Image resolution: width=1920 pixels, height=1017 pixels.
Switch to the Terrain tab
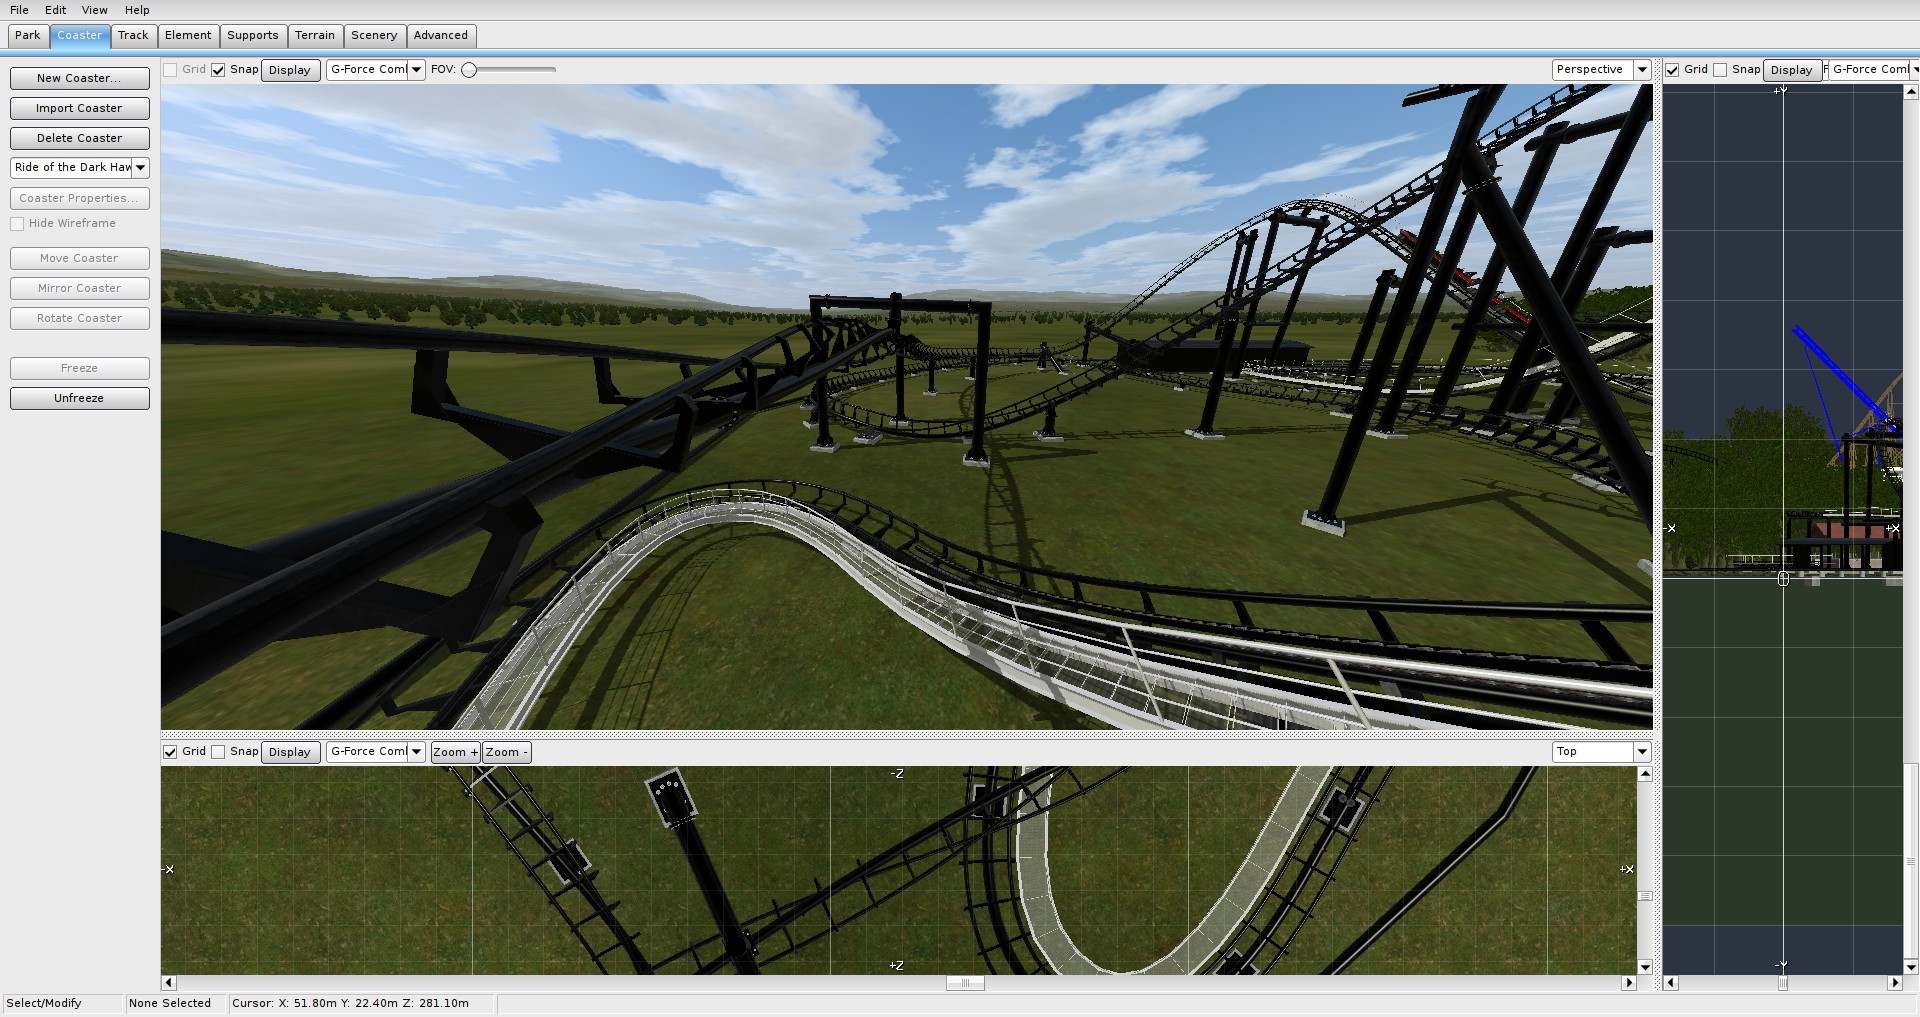[315, 35]
